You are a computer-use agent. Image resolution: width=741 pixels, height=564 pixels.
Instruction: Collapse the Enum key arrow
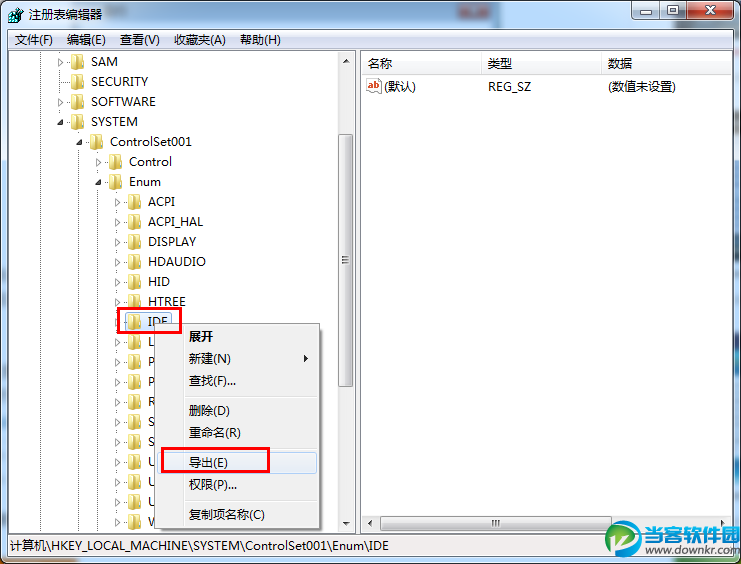(x=98, y=182)
